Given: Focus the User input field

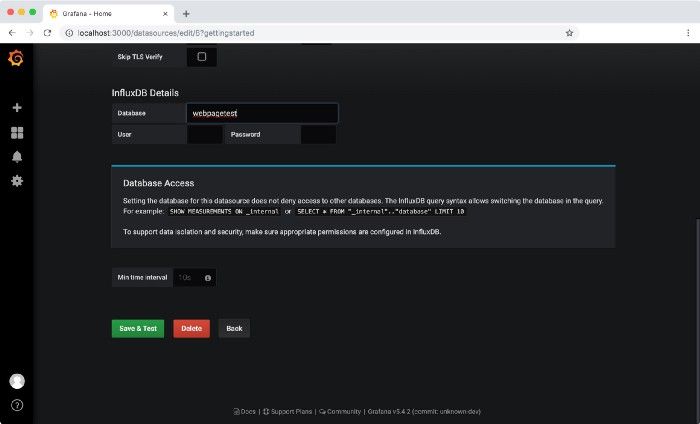Looking at the screenshot, I should [204, 134].
